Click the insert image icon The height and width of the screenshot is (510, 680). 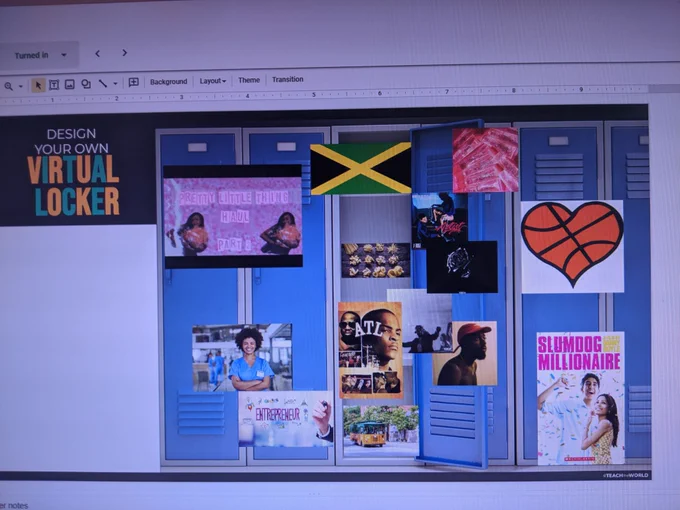[69, 84]
